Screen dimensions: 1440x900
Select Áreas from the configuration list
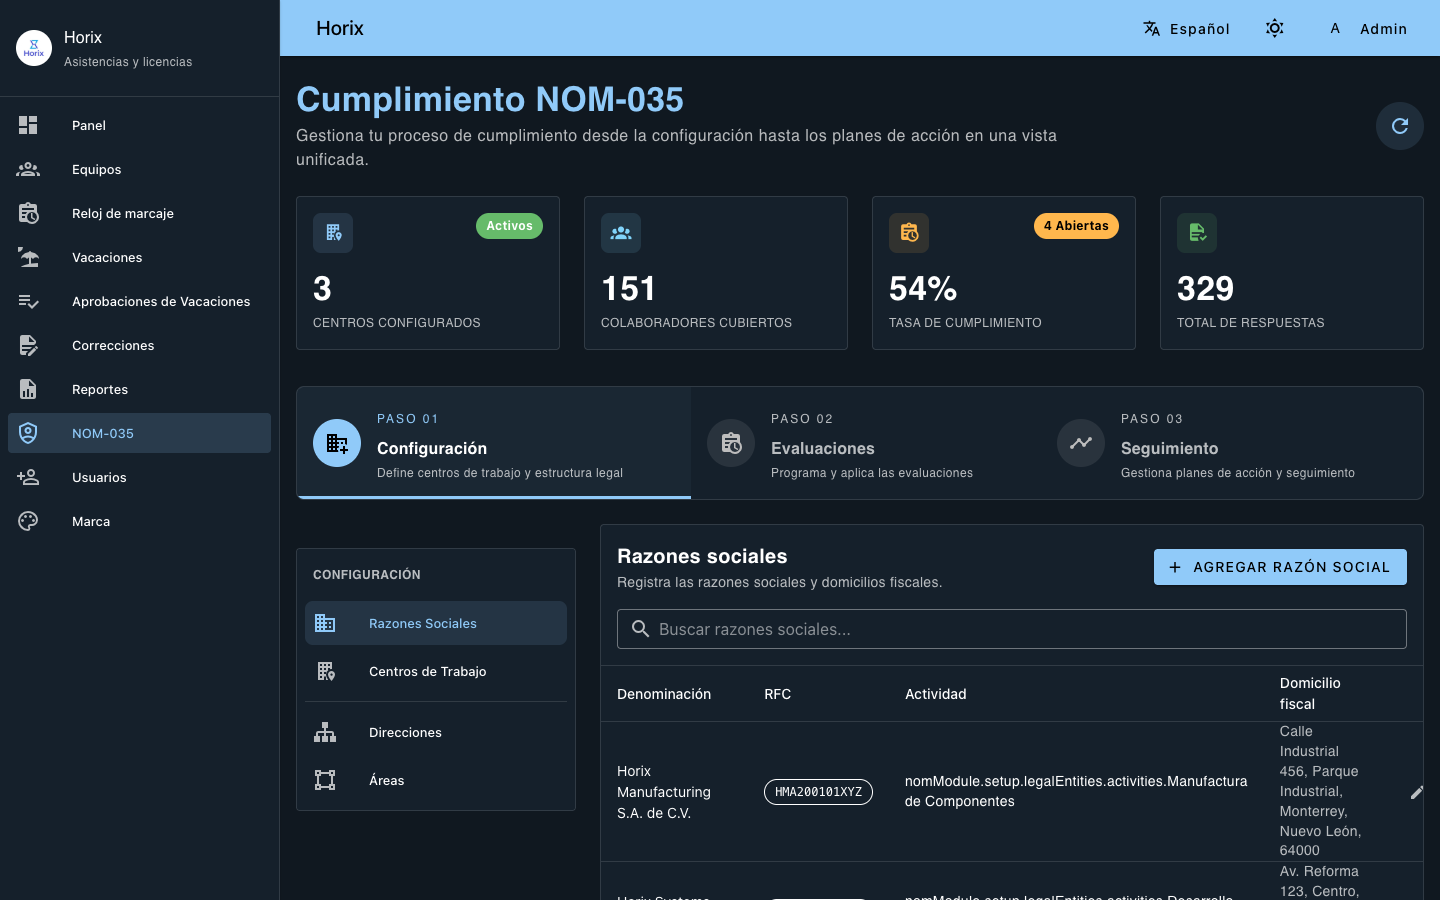tap(387, 780)
